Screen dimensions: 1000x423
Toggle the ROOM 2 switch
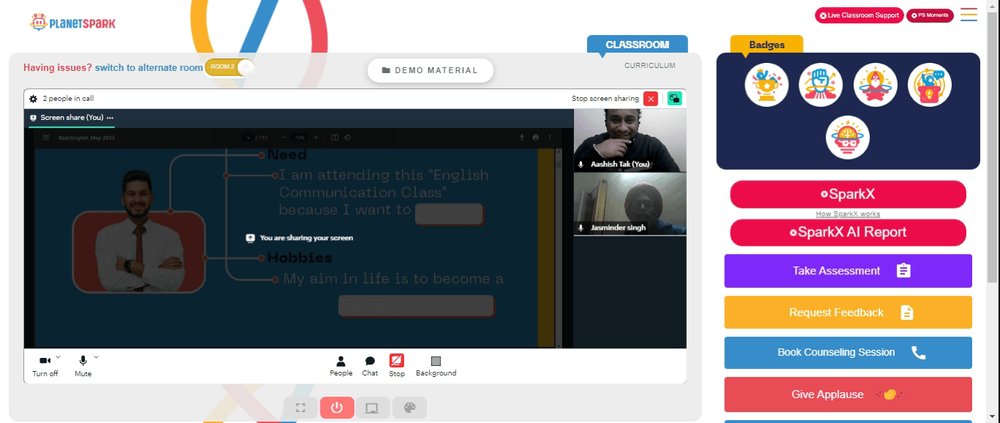[230, 67]
